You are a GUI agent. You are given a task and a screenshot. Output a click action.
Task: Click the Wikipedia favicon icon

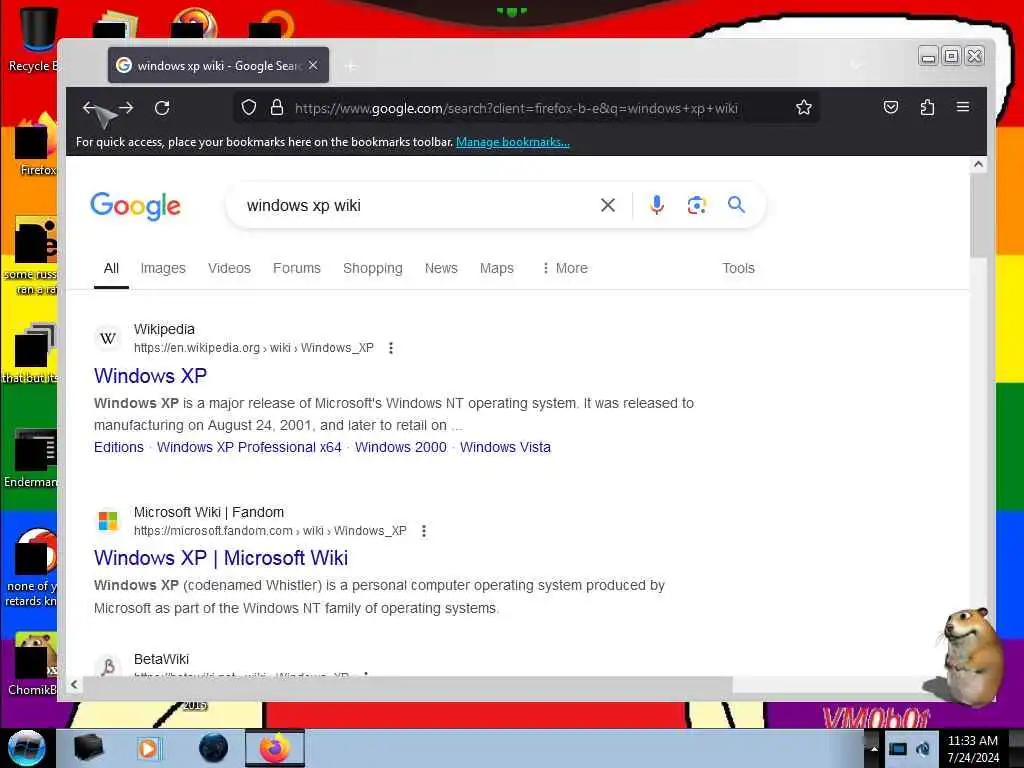click(x=108, y=338)
